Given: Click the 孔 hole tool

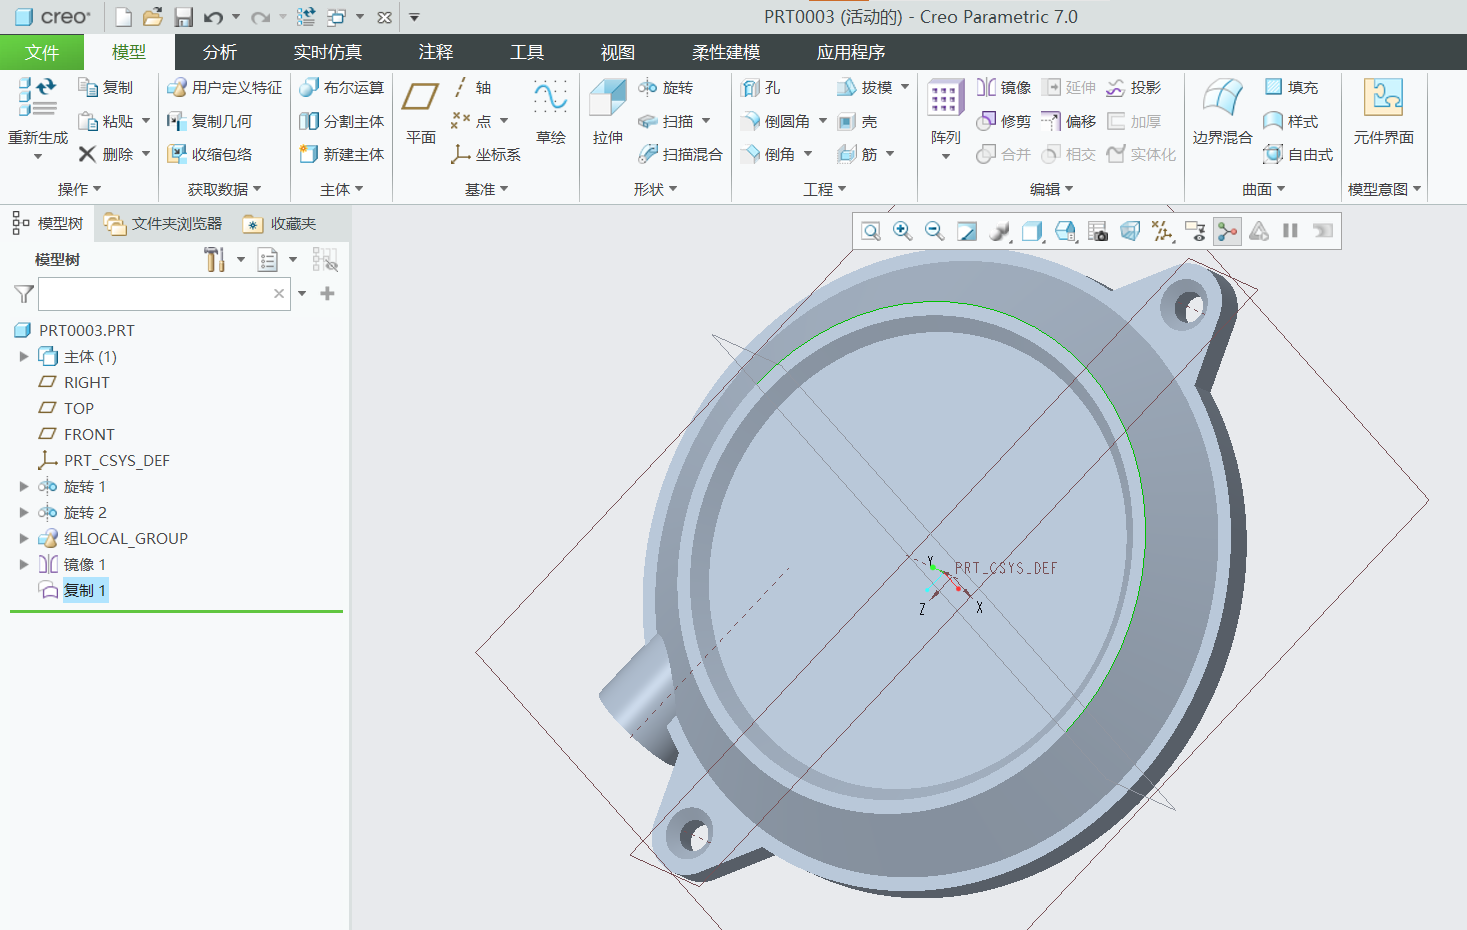Looking at the screenshot, I should pyautogui.click(x=762, y=88).
